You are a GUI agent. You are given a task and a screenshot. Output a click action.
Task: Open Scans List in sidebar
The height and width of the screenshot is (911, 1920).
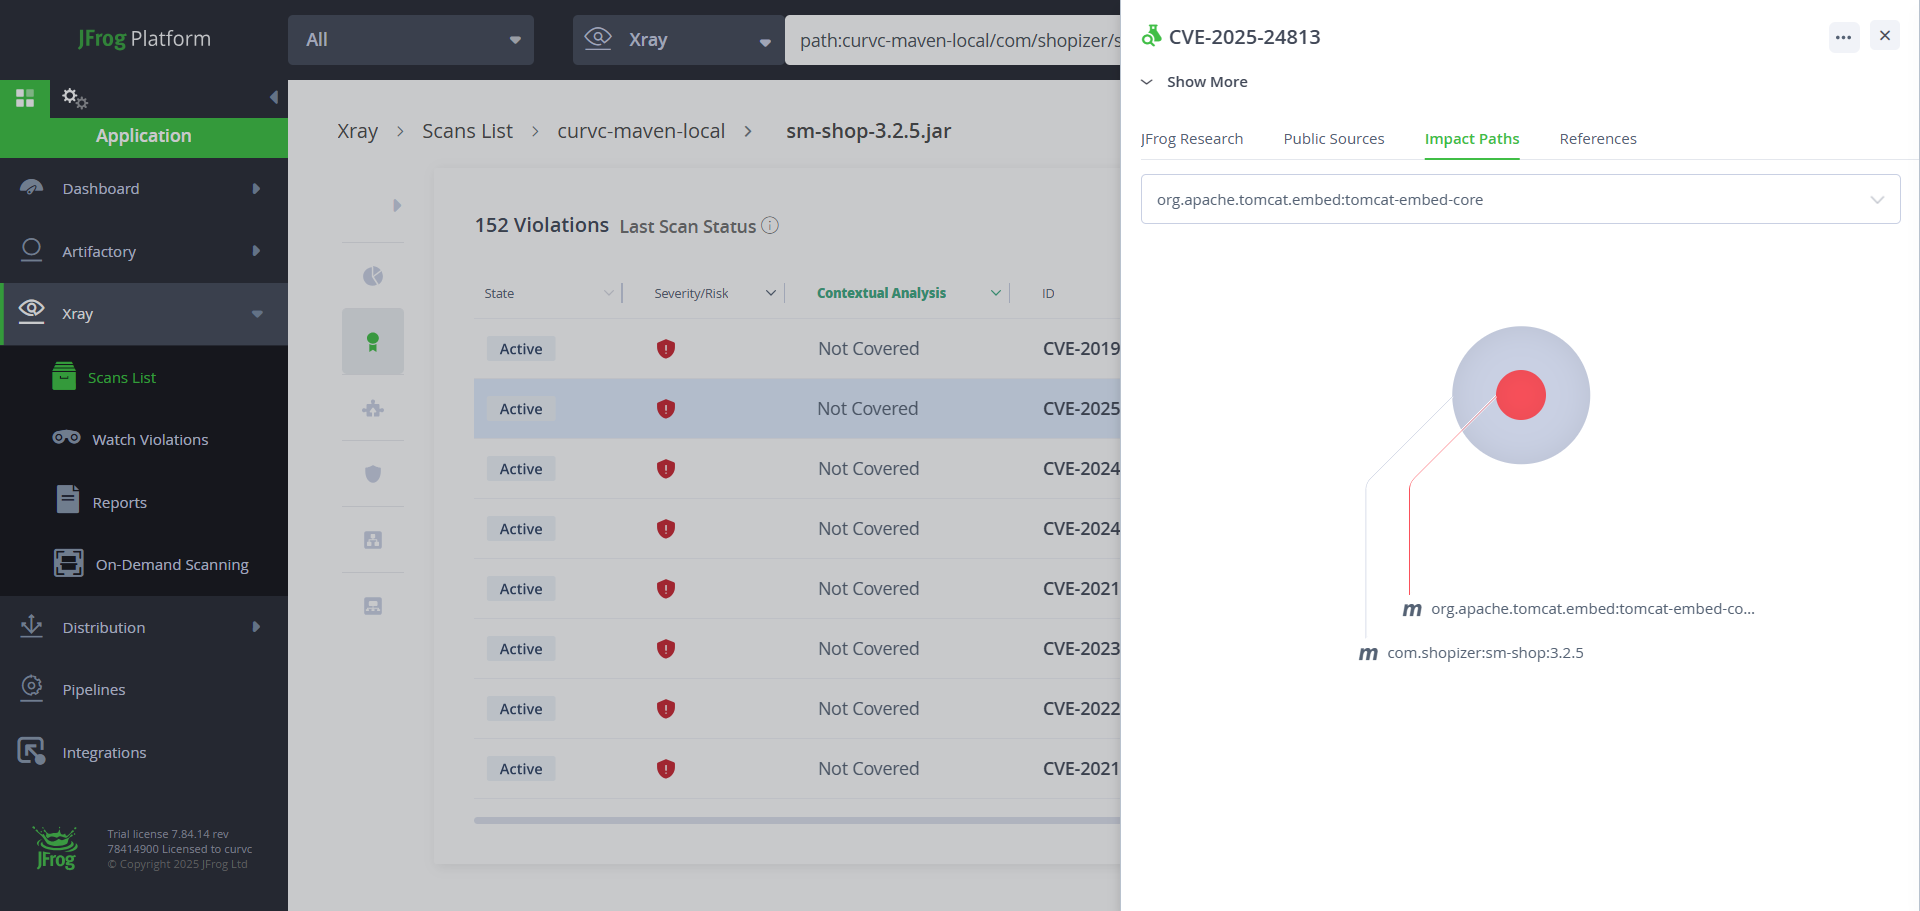pyautogui.click(x=122, y=378)
